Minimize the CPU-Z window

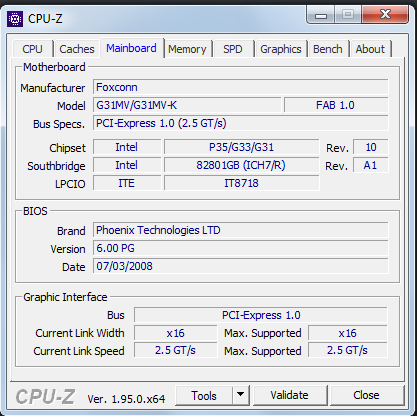pyautogui.click(x=321, y=15)
